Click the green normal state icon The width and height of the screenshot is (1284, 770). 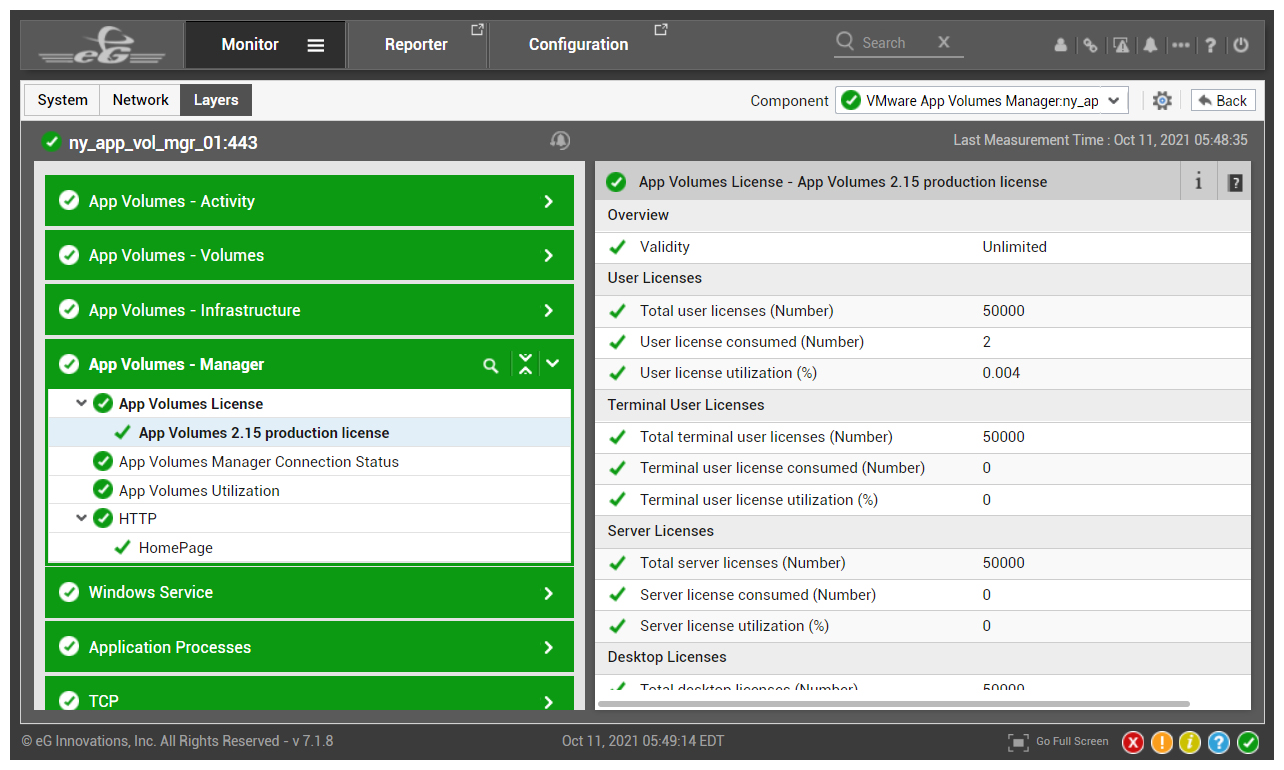[x=1248, y=742]
